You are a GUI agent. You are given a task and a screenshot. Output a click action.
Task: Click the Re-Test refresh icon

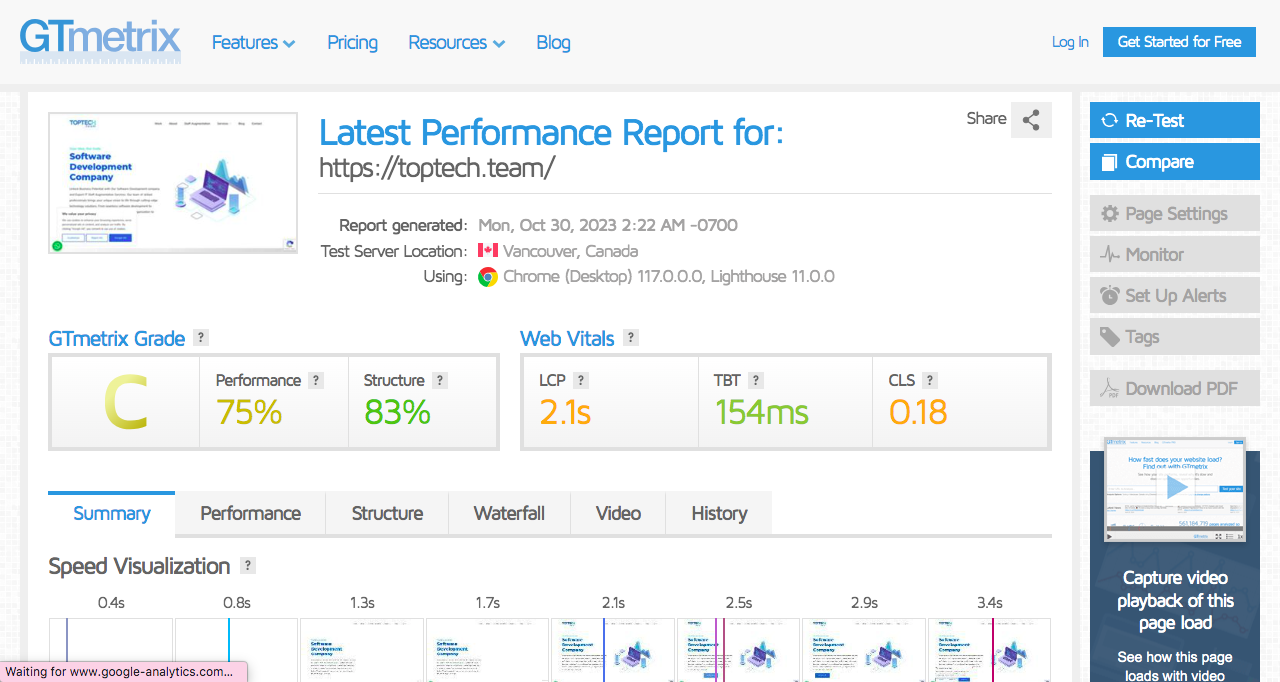point(1109,121)
